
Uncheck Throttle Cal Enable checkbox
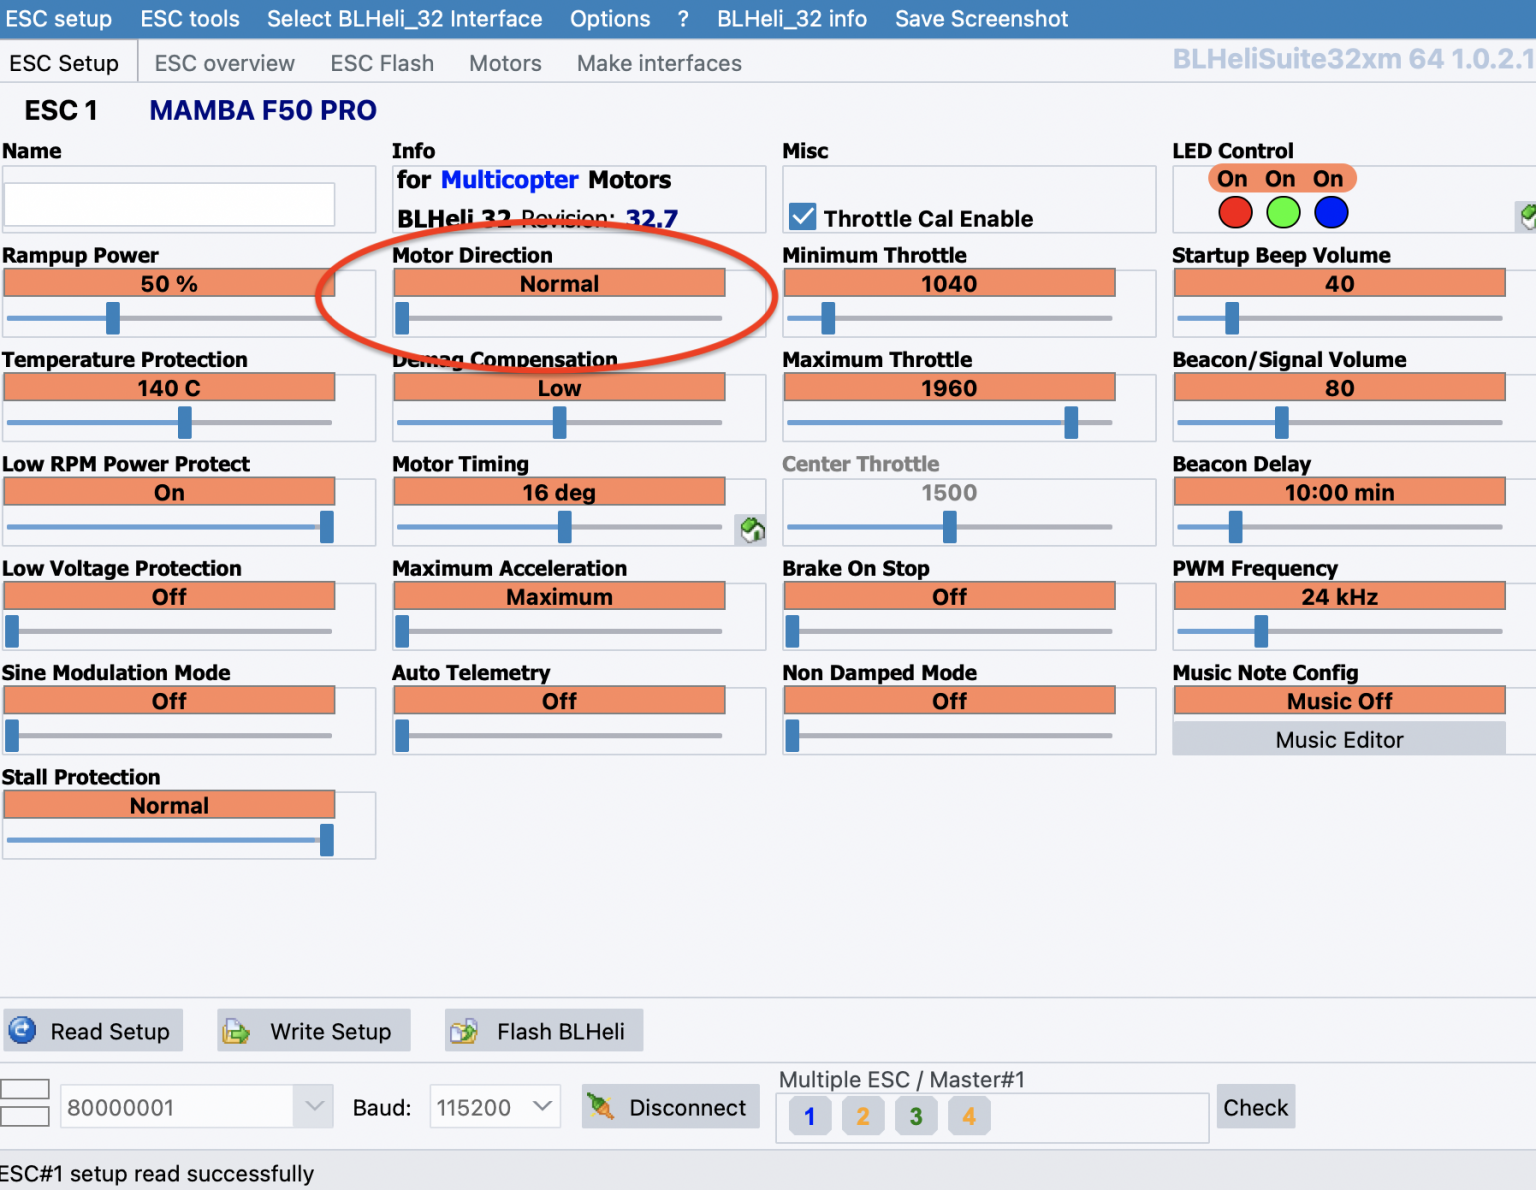802,217
